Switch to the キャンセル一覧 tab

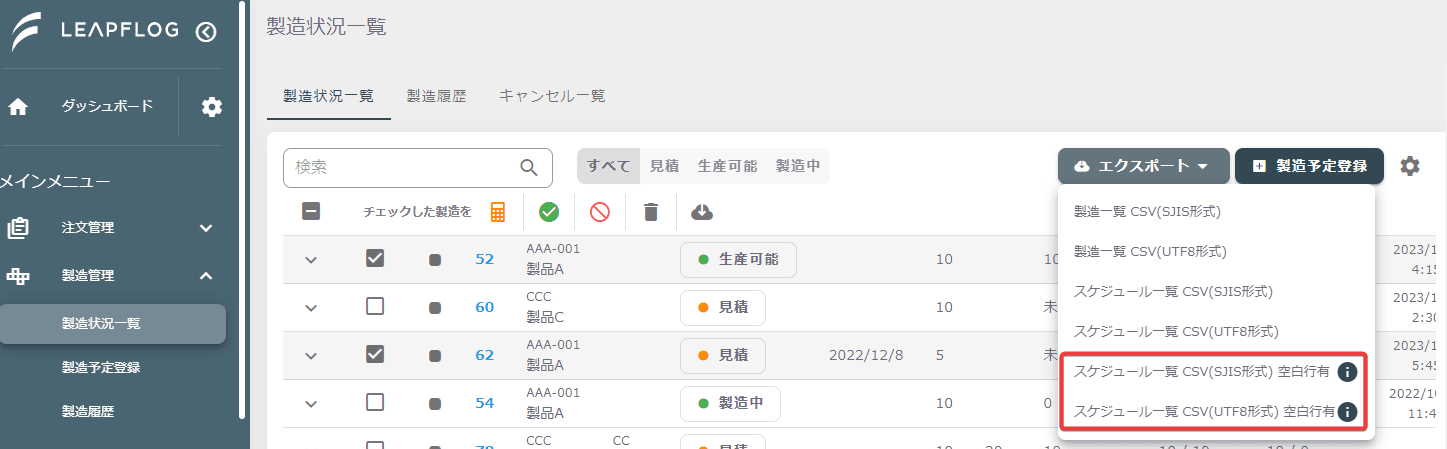click(552, 96)
